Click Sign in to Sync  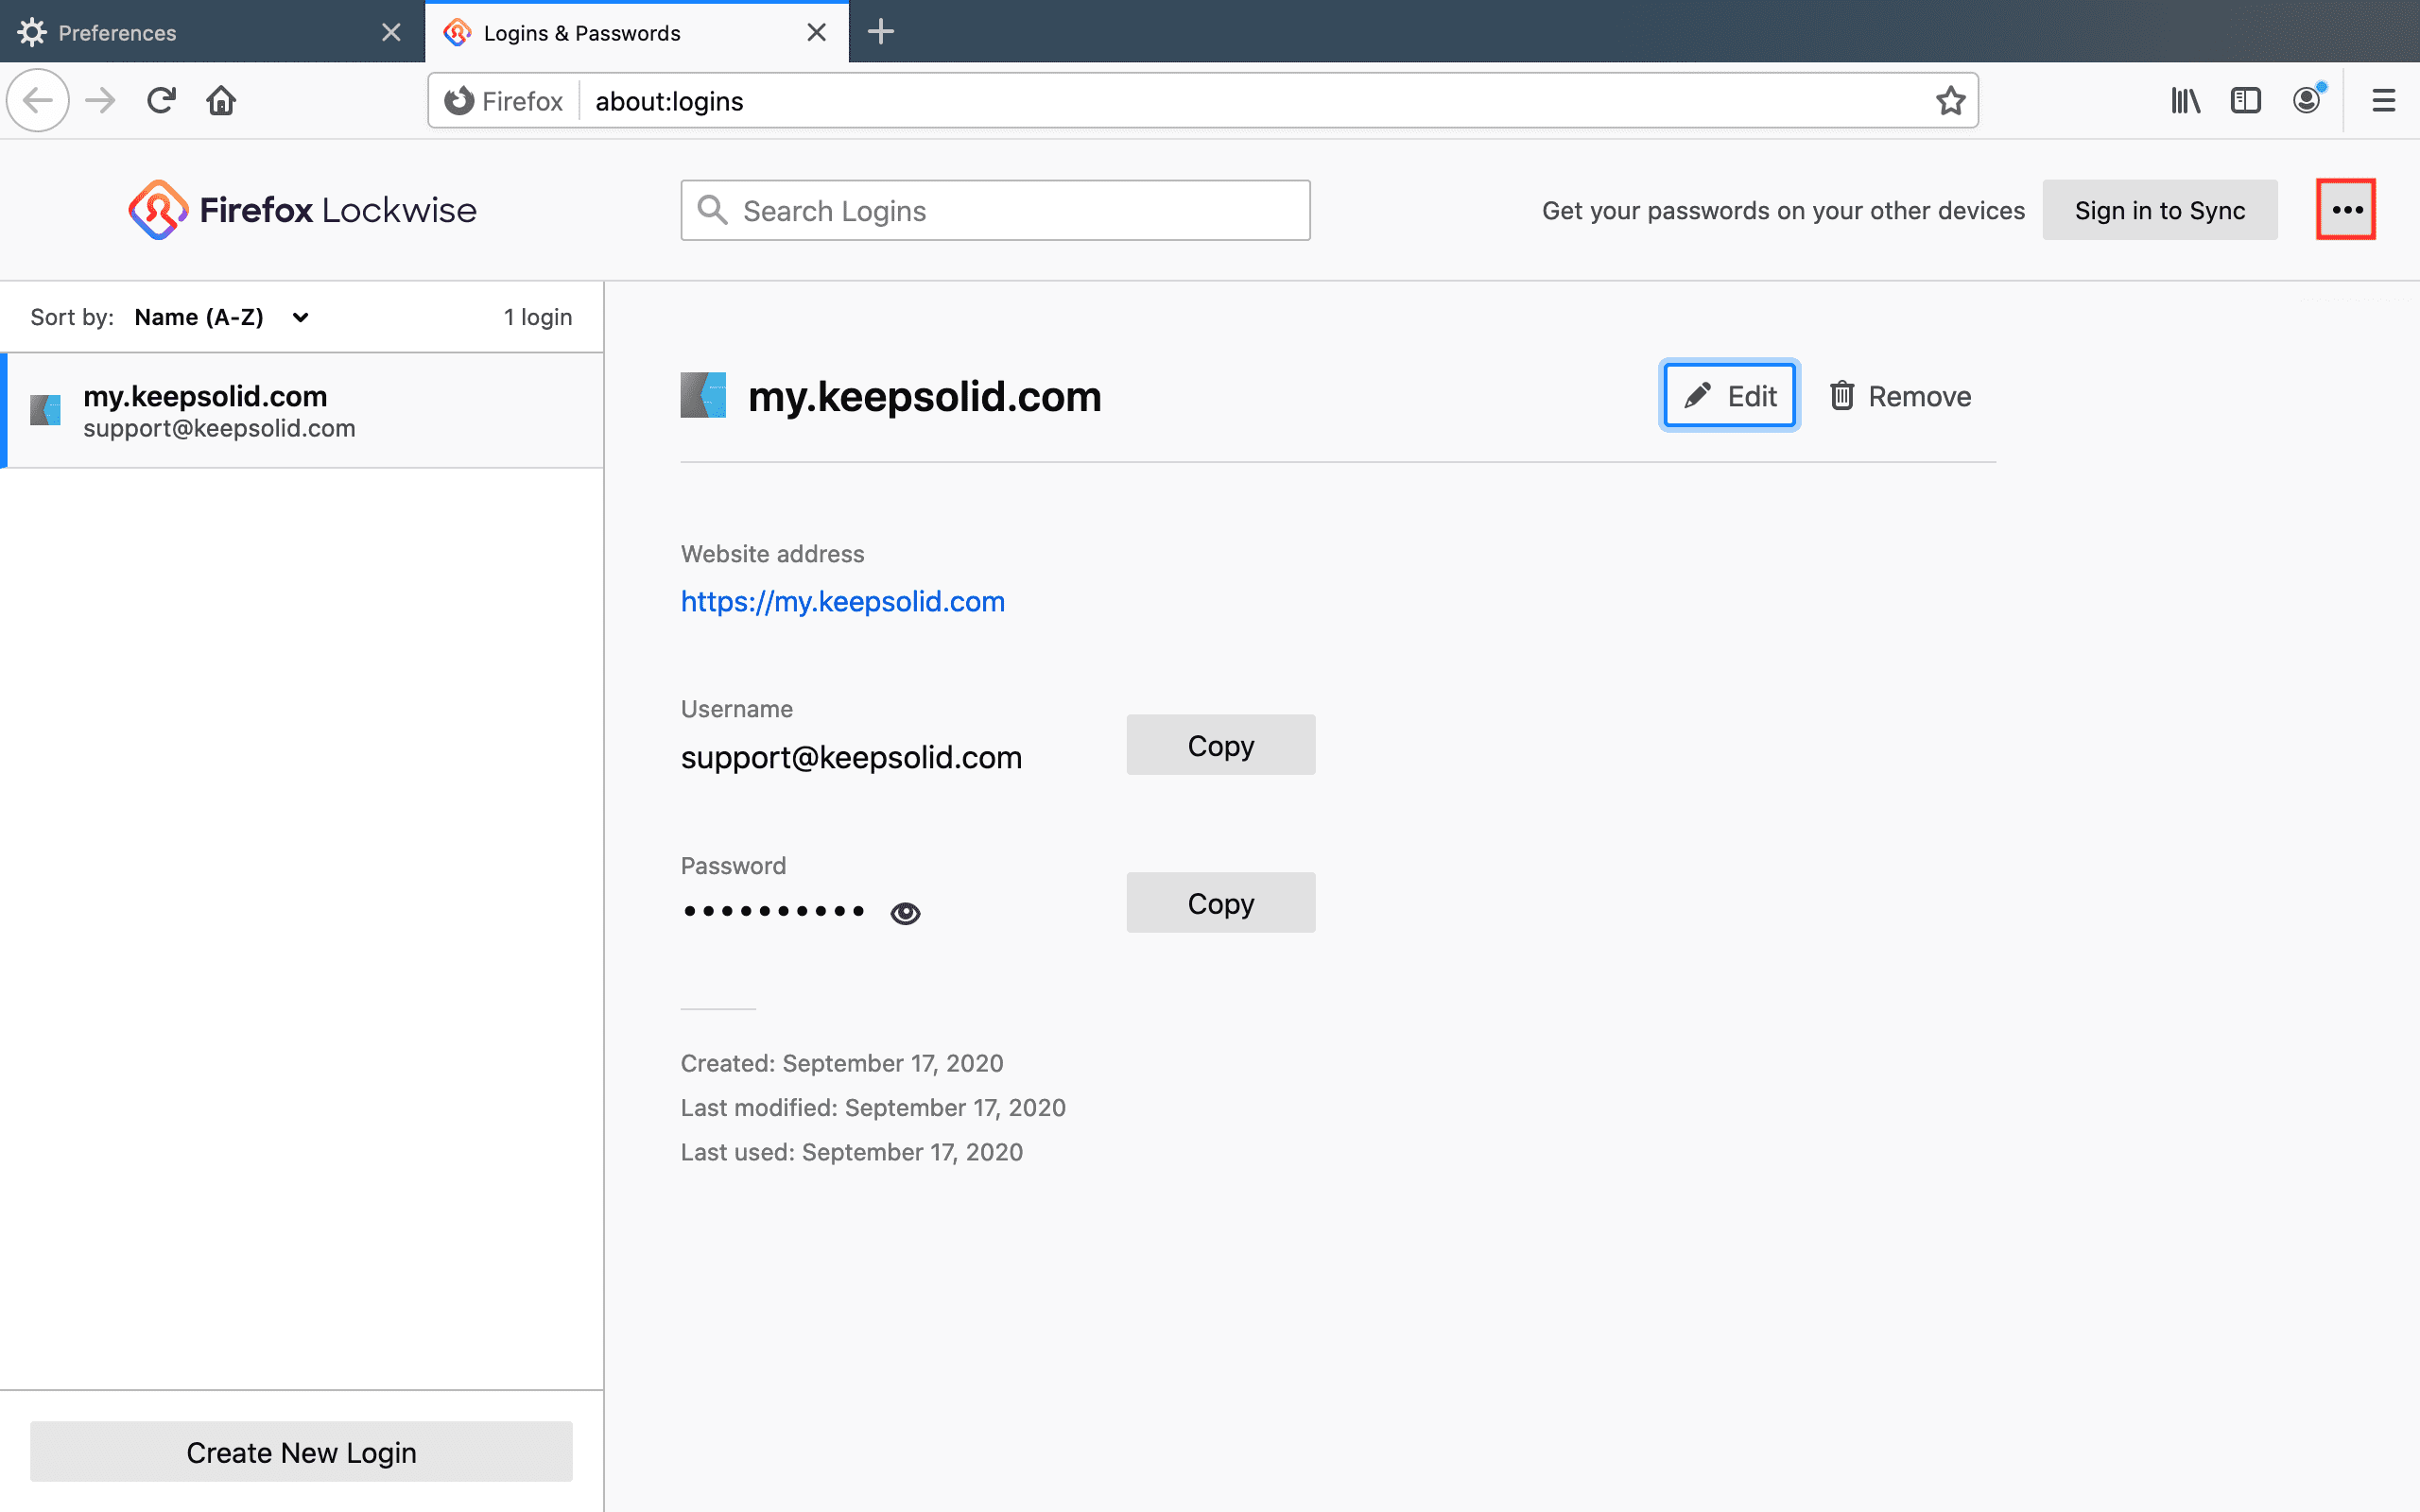point(2160,210)
